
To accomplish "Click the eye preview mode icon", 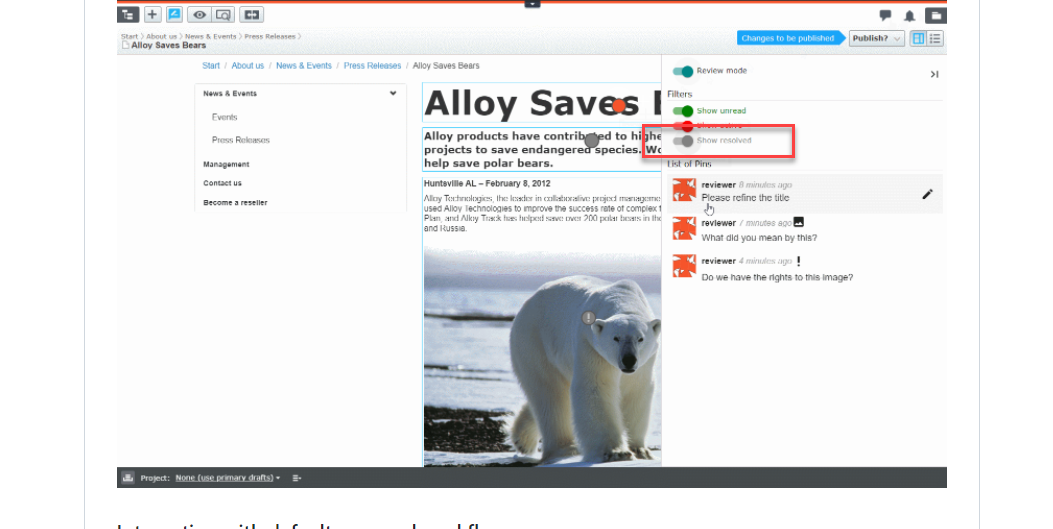I will (199, 14).
